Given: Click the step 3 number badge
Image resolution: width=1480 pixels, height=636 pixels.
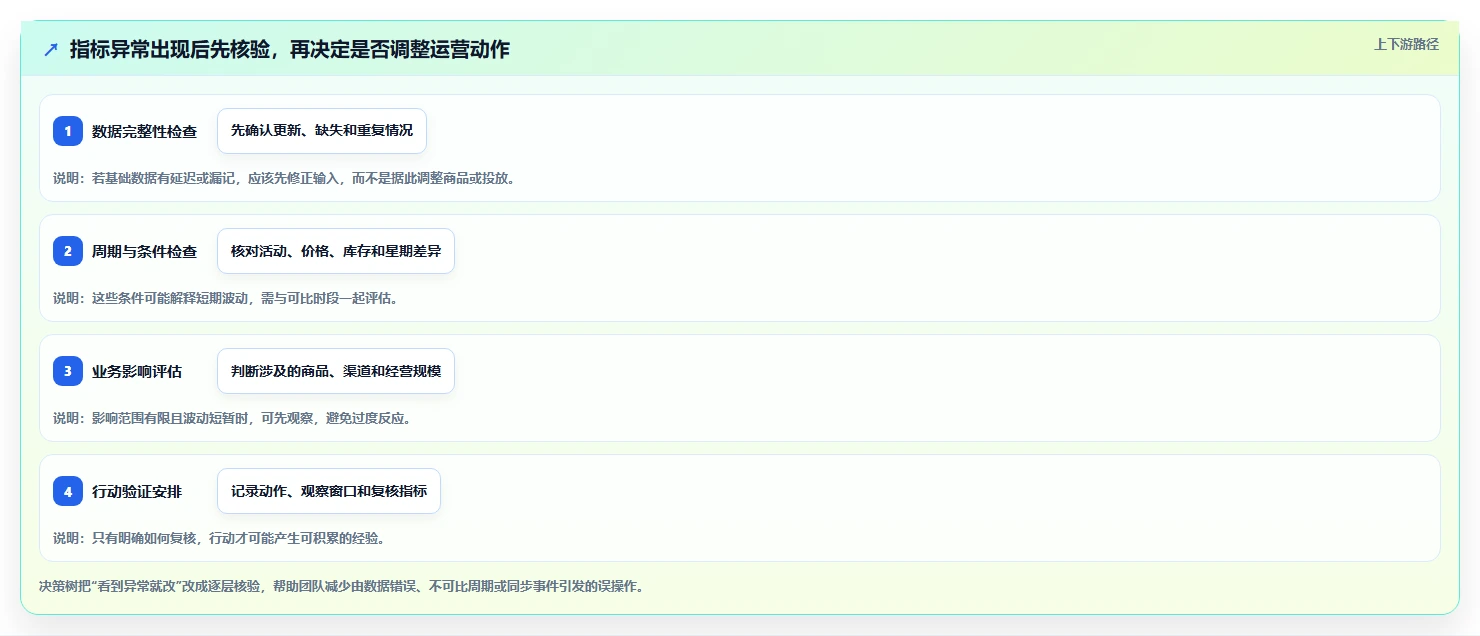Looking at the screenshot, I should point(68,371).
